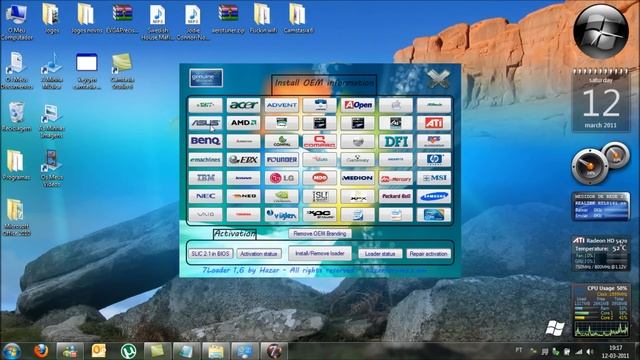Choose the DFI OEM logo
This screenshot has height=360, width=640.
tap(396, 141)
